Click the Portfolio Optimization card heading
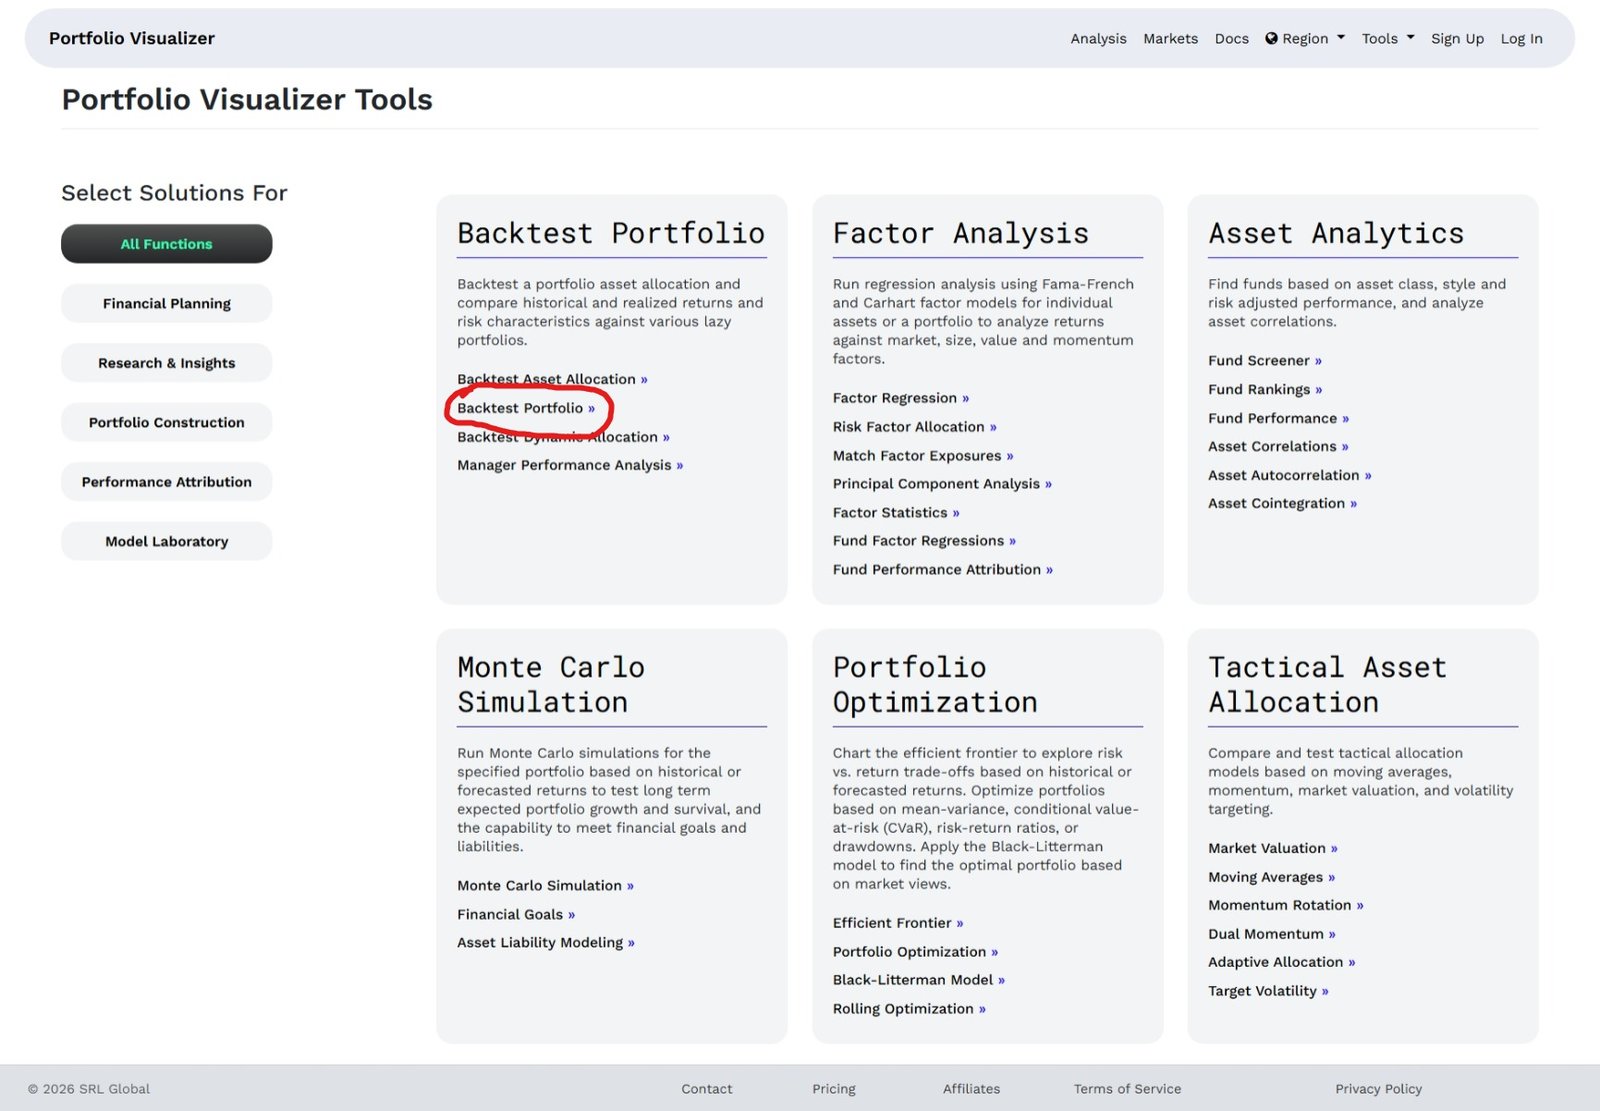1600x1111 pixels. pyautogui.click(x=935, y=685)
